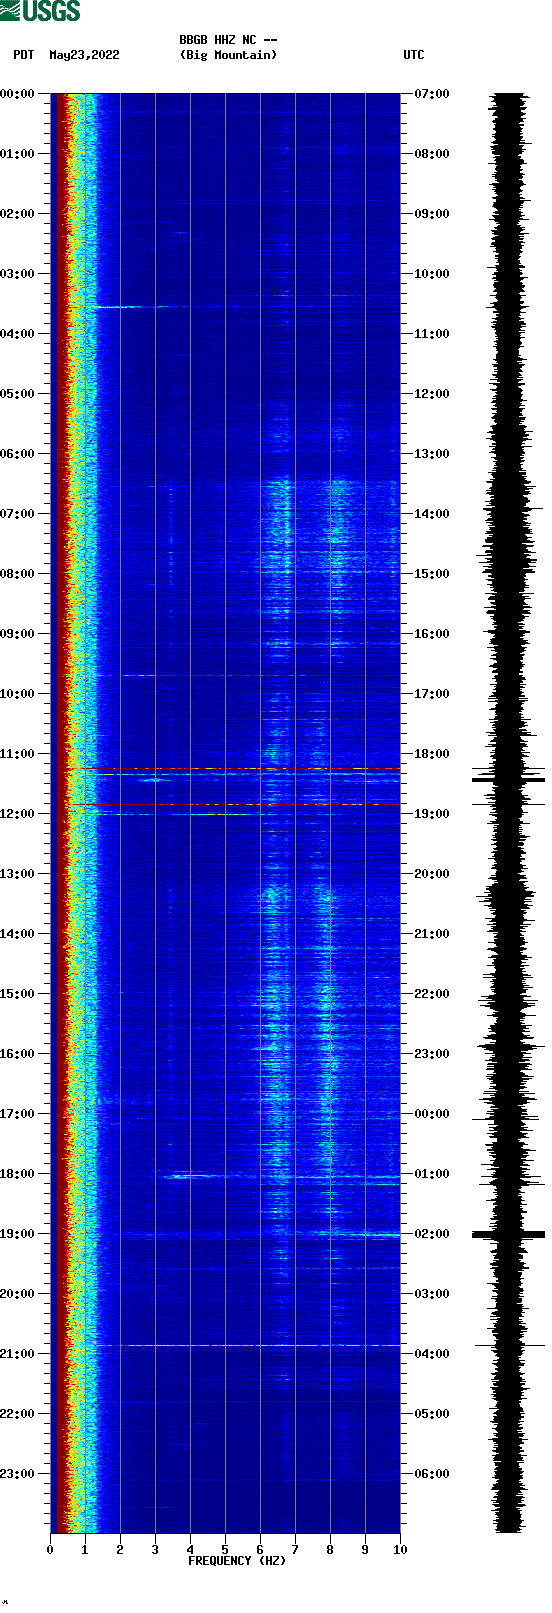Click the PDT time label '09:00'

17,634
